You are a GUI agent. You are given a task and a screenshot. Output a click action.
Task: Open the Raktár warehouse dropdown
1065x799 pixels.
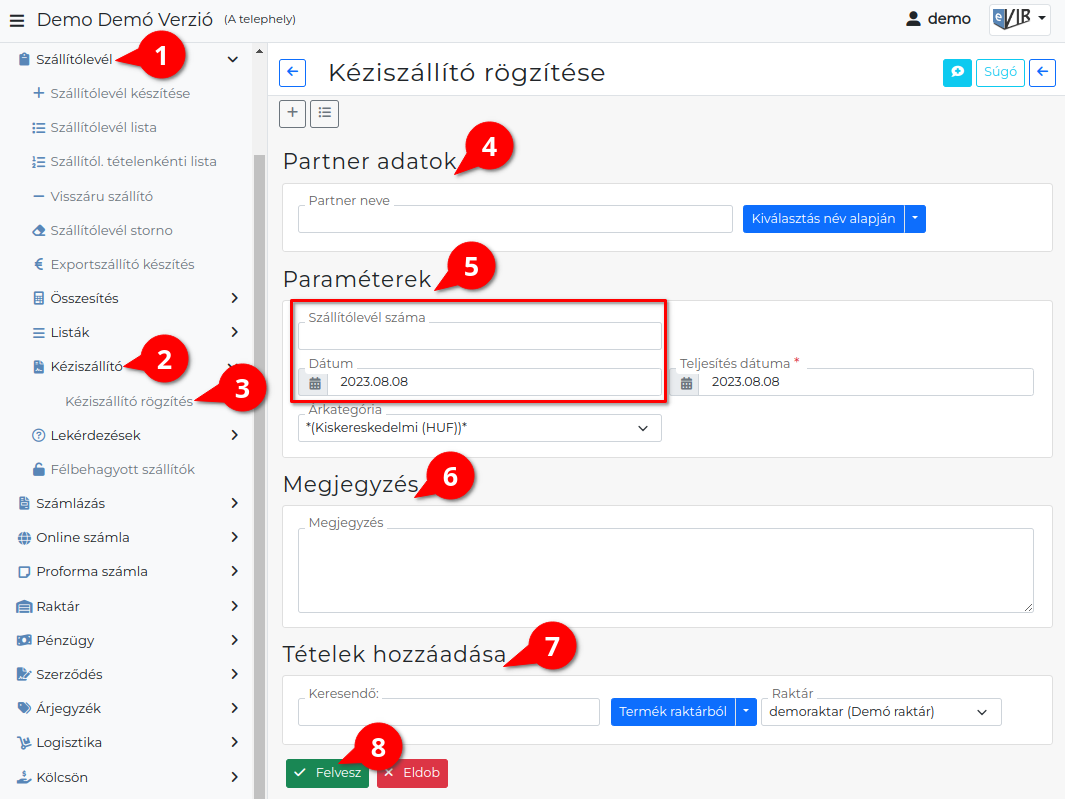click(881, 712)
